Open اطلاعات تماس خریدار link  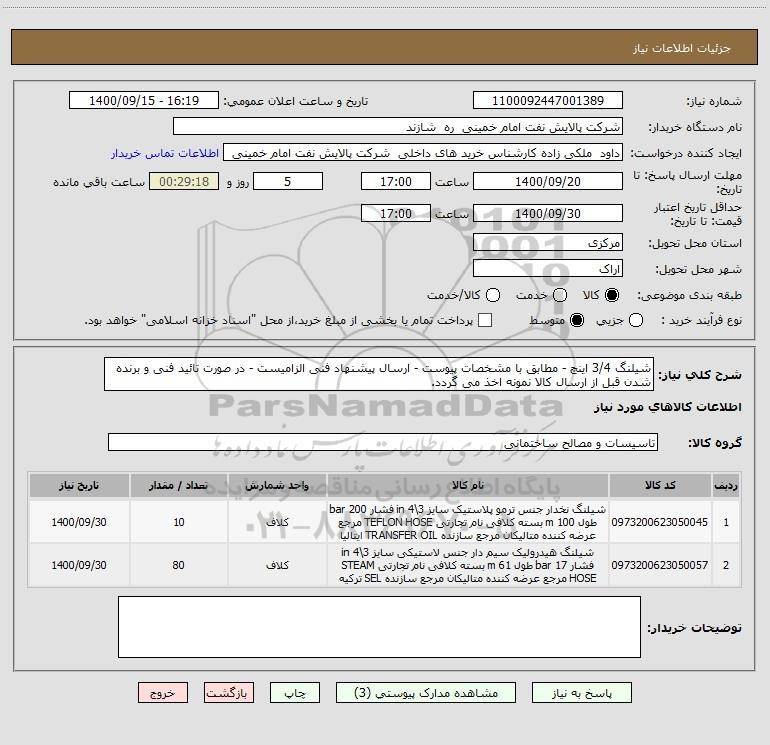pyautogui.click(x=165, y=153)
